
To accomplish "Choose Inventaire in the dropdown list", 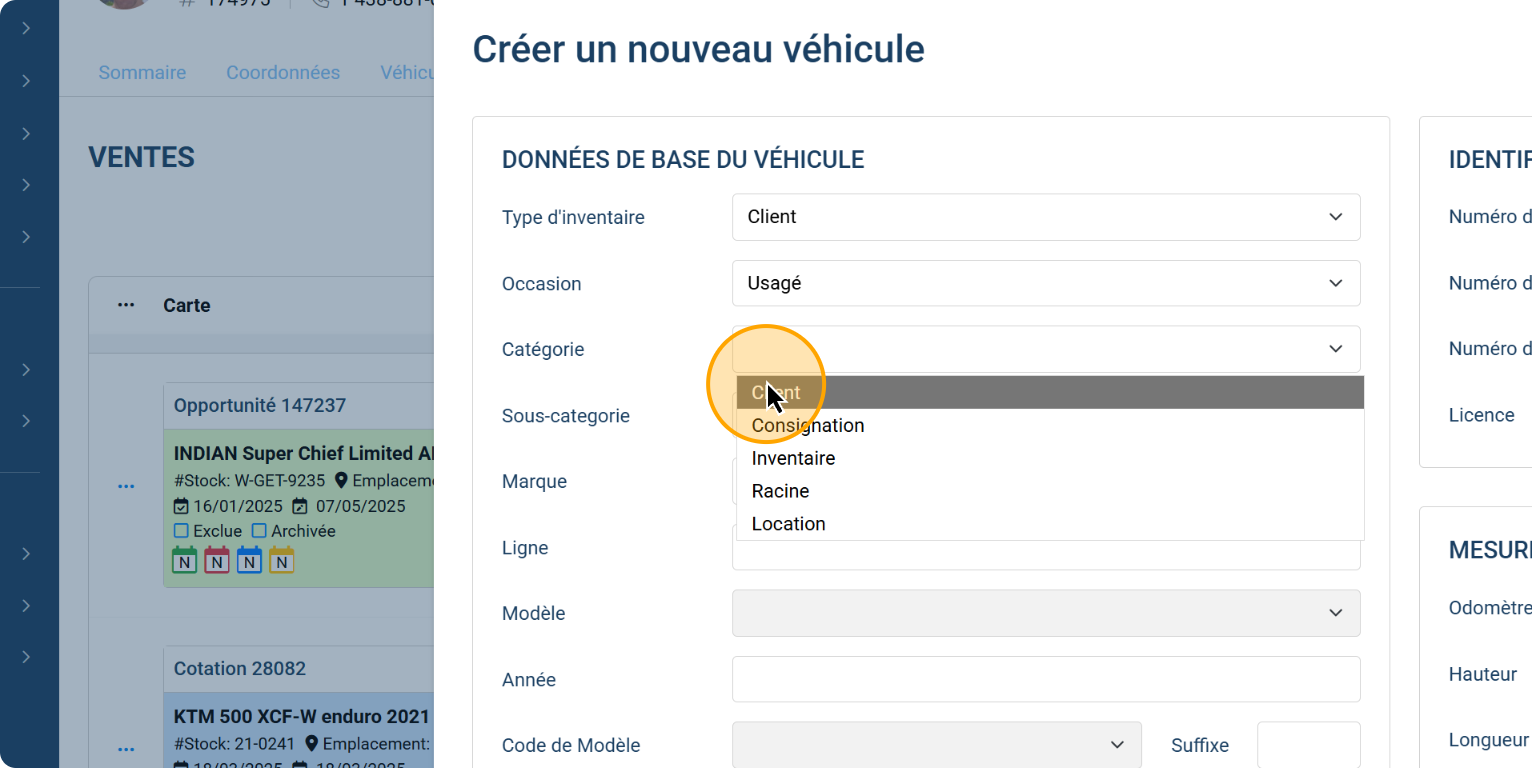I will click(x=793, y=459).
